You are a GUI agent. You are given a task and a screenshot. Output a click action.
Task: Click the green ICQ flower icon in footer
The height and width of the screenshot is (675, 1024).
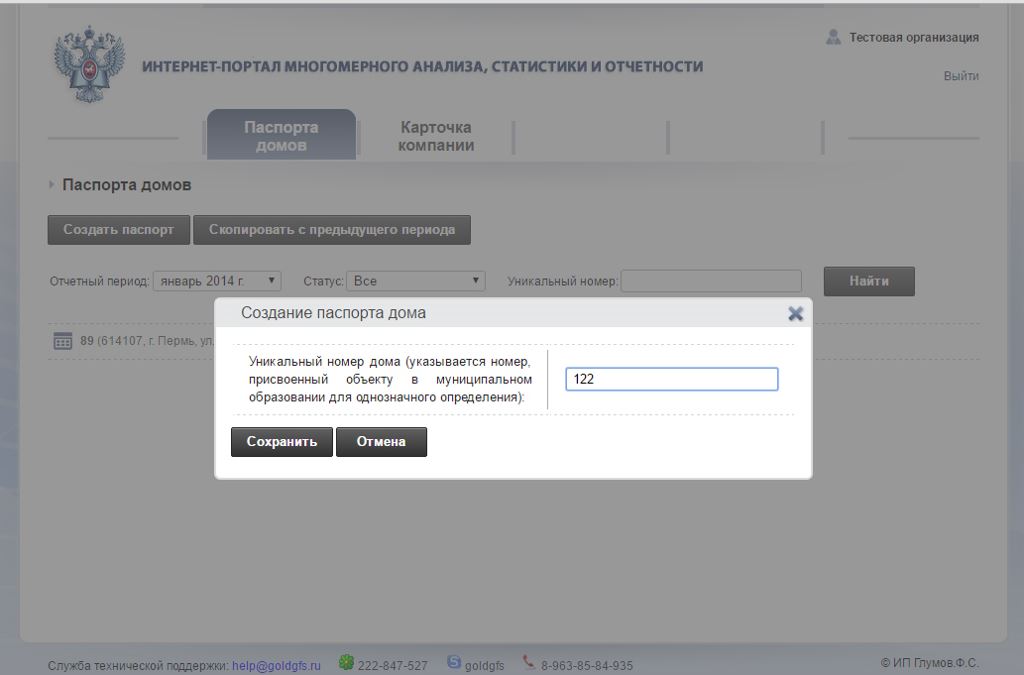[x=345, y=662]
